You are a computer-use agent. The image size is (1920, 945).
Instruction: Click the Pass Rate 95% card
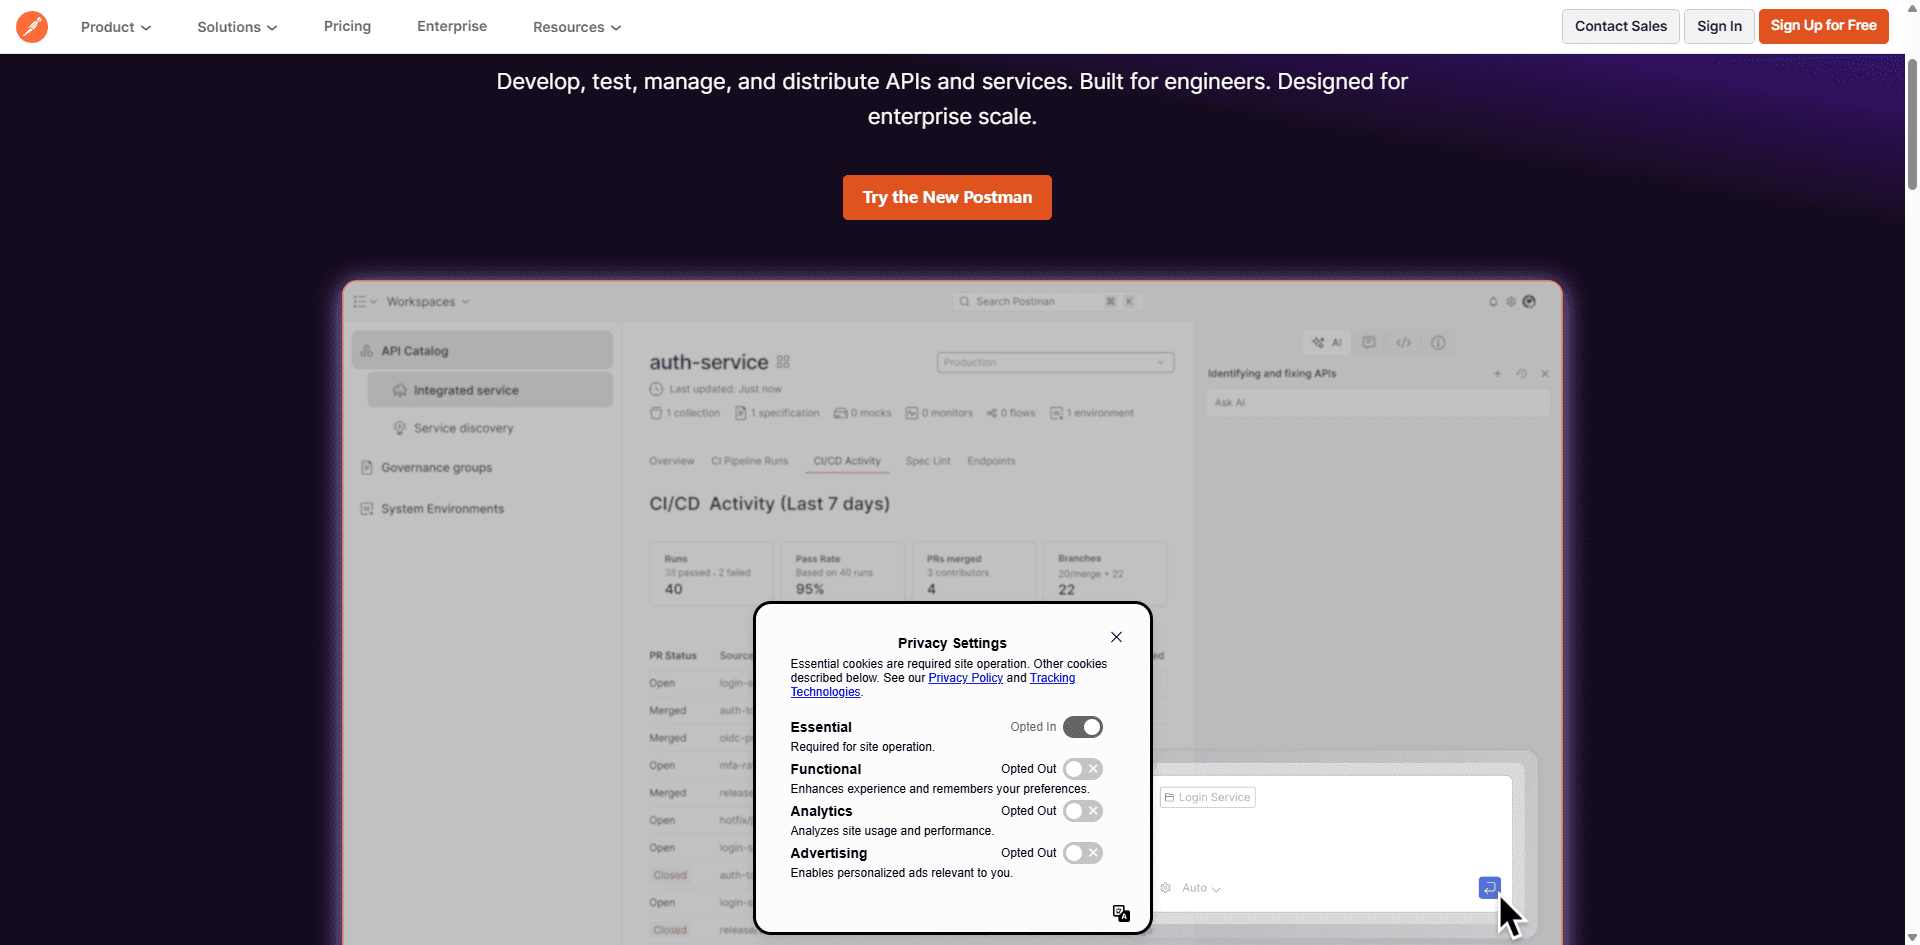tap(842, 573)
